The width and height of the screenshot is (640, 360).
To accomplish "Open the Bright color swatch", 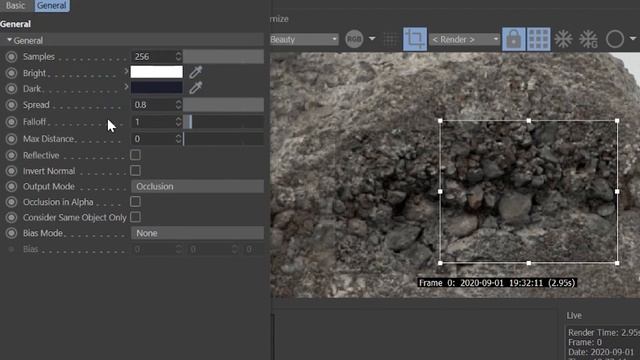I will point(157,72).
